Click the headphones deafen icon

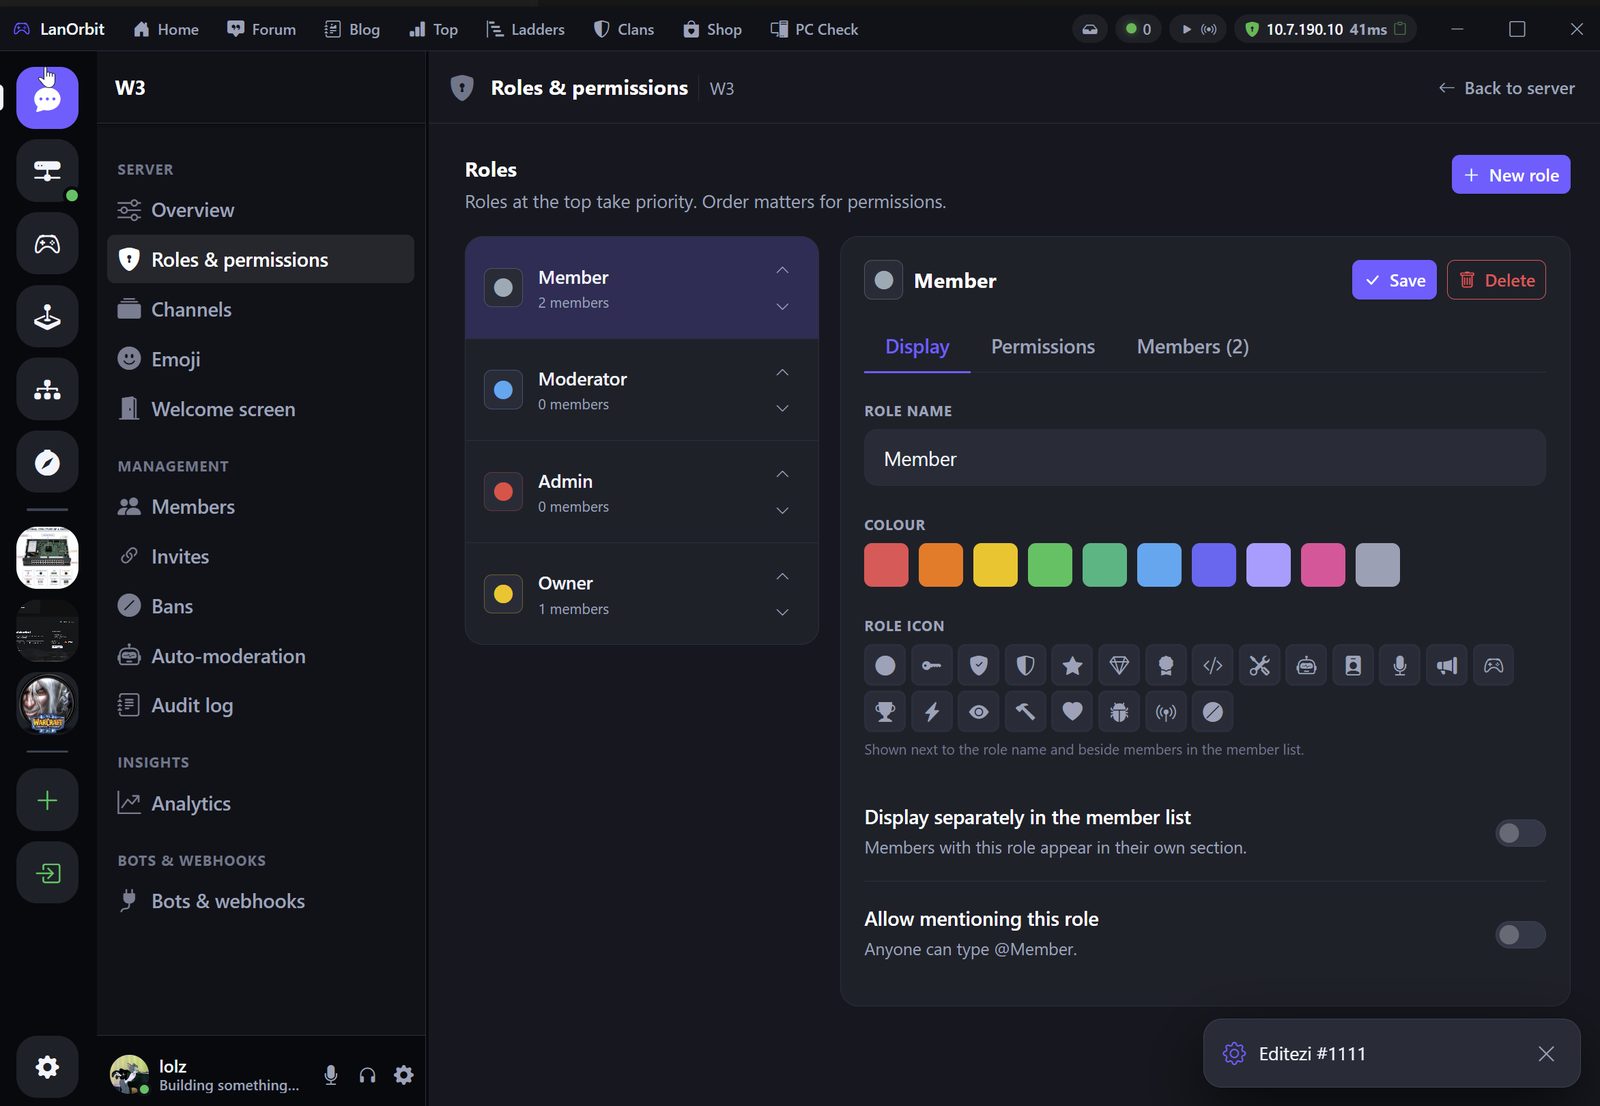[x=367, y=1075]
